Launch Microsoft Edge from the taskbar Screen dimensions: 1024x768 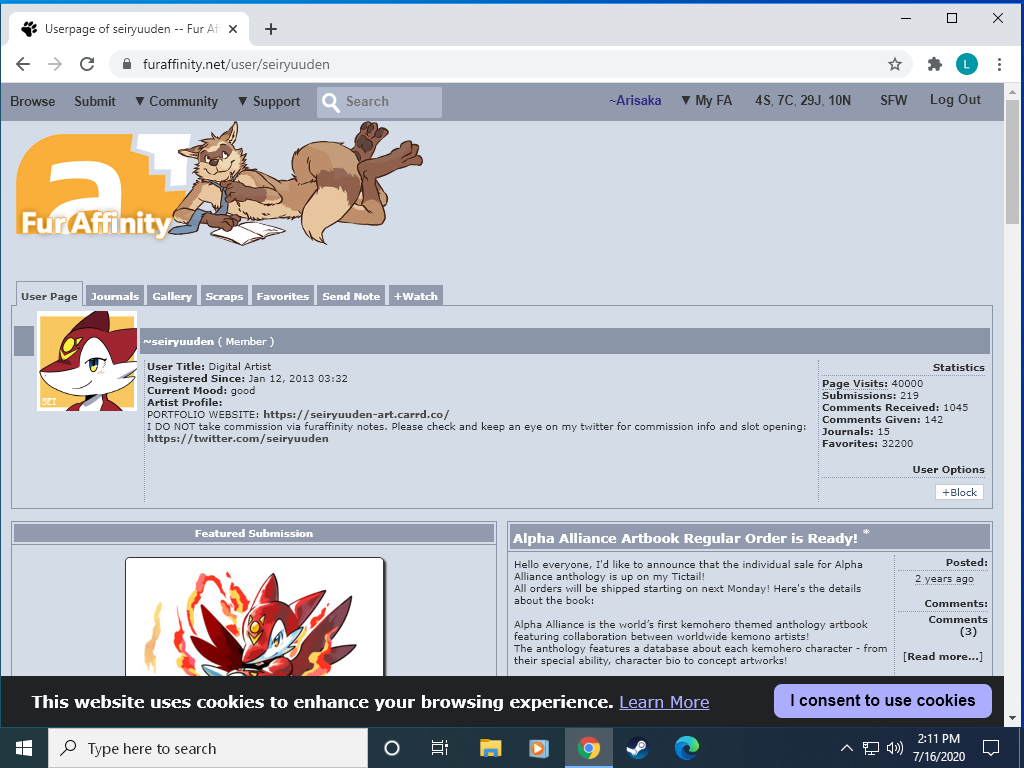686,748
